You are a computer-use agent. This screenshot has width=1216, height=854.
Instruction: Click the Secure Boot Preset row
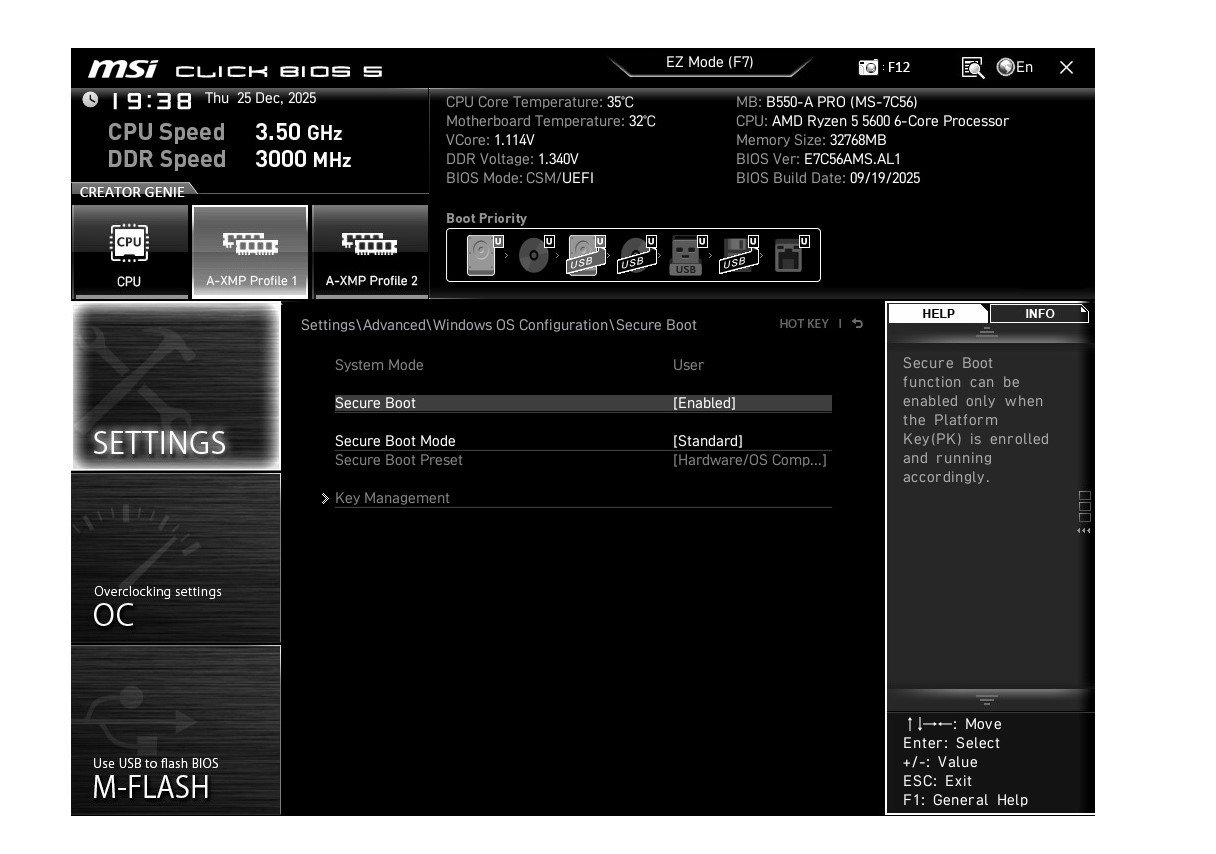point(583,460)
